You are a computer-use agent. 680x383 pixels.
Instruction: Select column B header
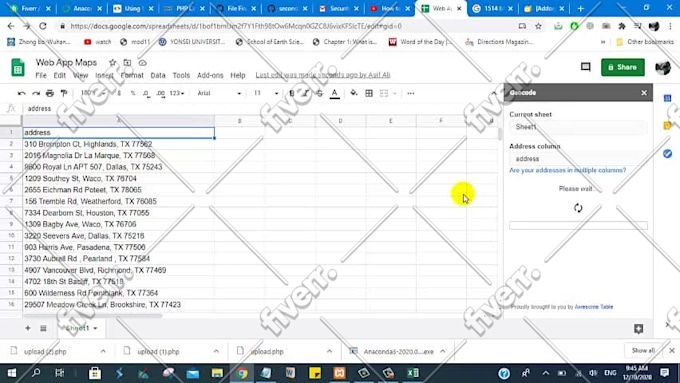point(239,121)
